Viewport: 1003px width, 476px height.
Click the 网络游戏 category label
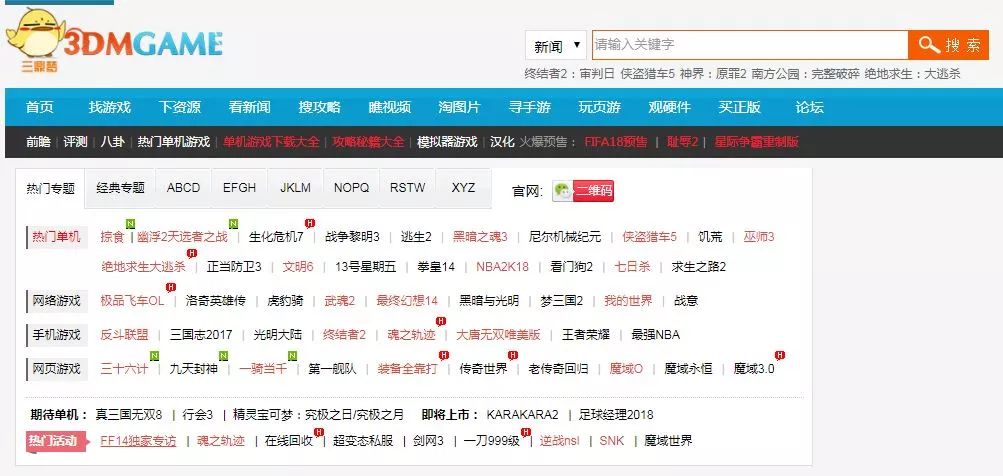click(x=56, y=301)
